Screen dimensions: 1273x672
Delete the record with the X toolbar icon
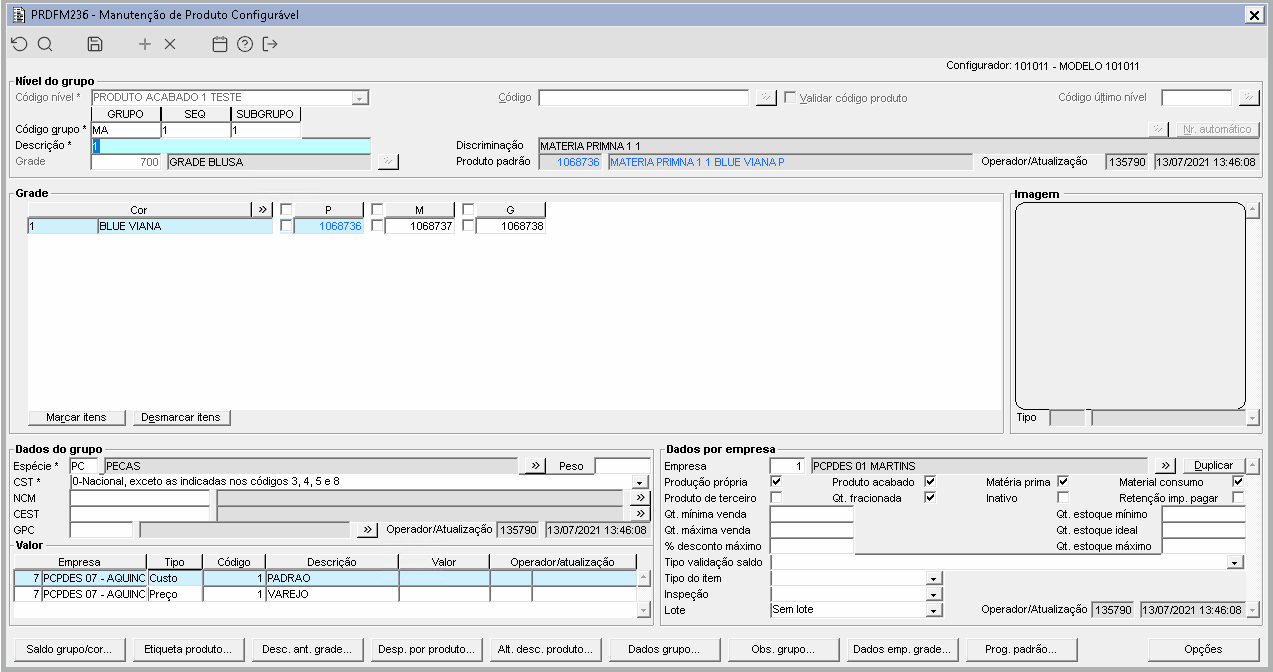click(170, 44)
